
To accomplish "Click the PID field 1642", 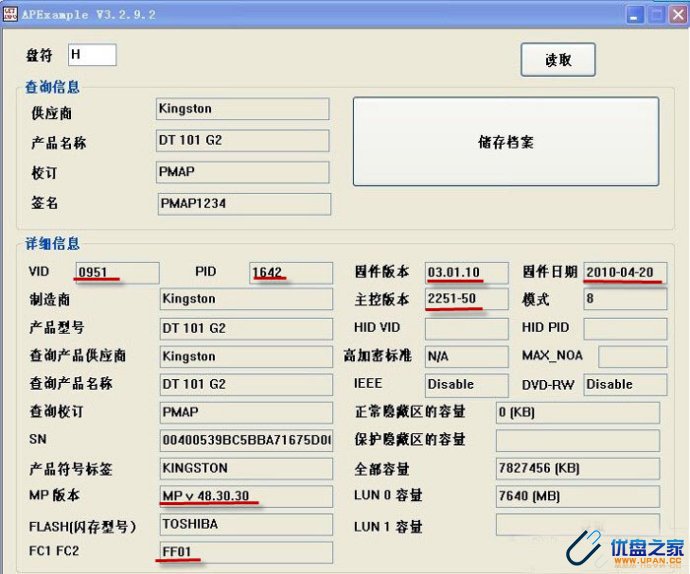I will [291, 273].
